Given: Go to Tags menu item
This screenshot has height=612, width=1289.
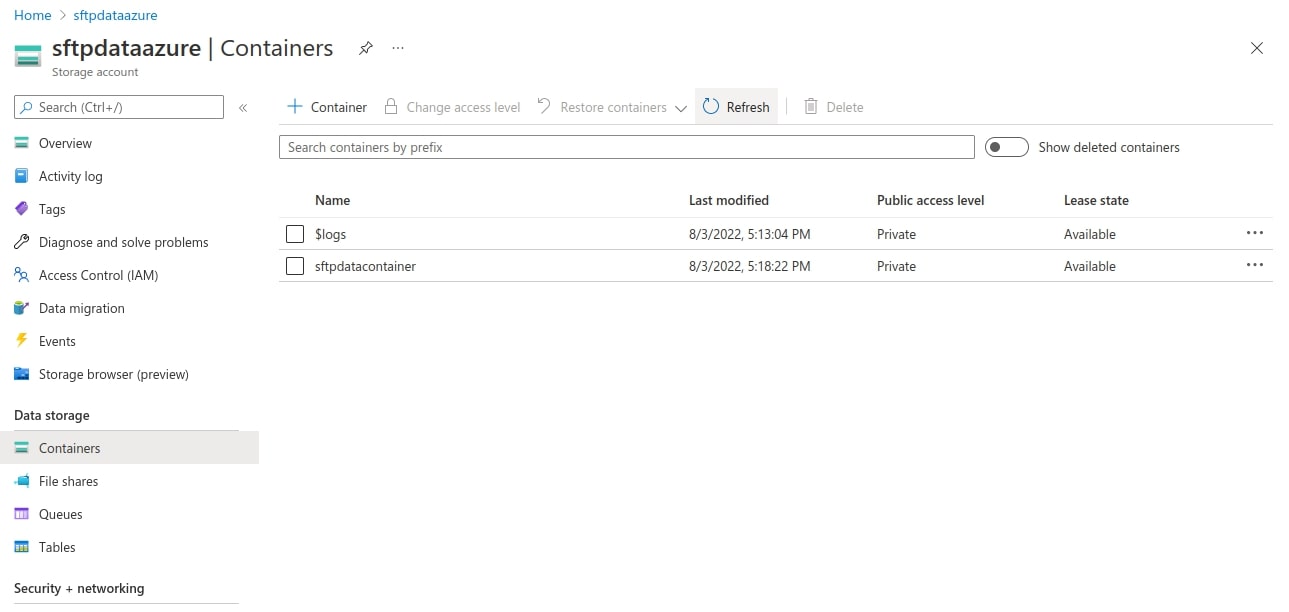Looking at the screenshot, I should point(52,209).
